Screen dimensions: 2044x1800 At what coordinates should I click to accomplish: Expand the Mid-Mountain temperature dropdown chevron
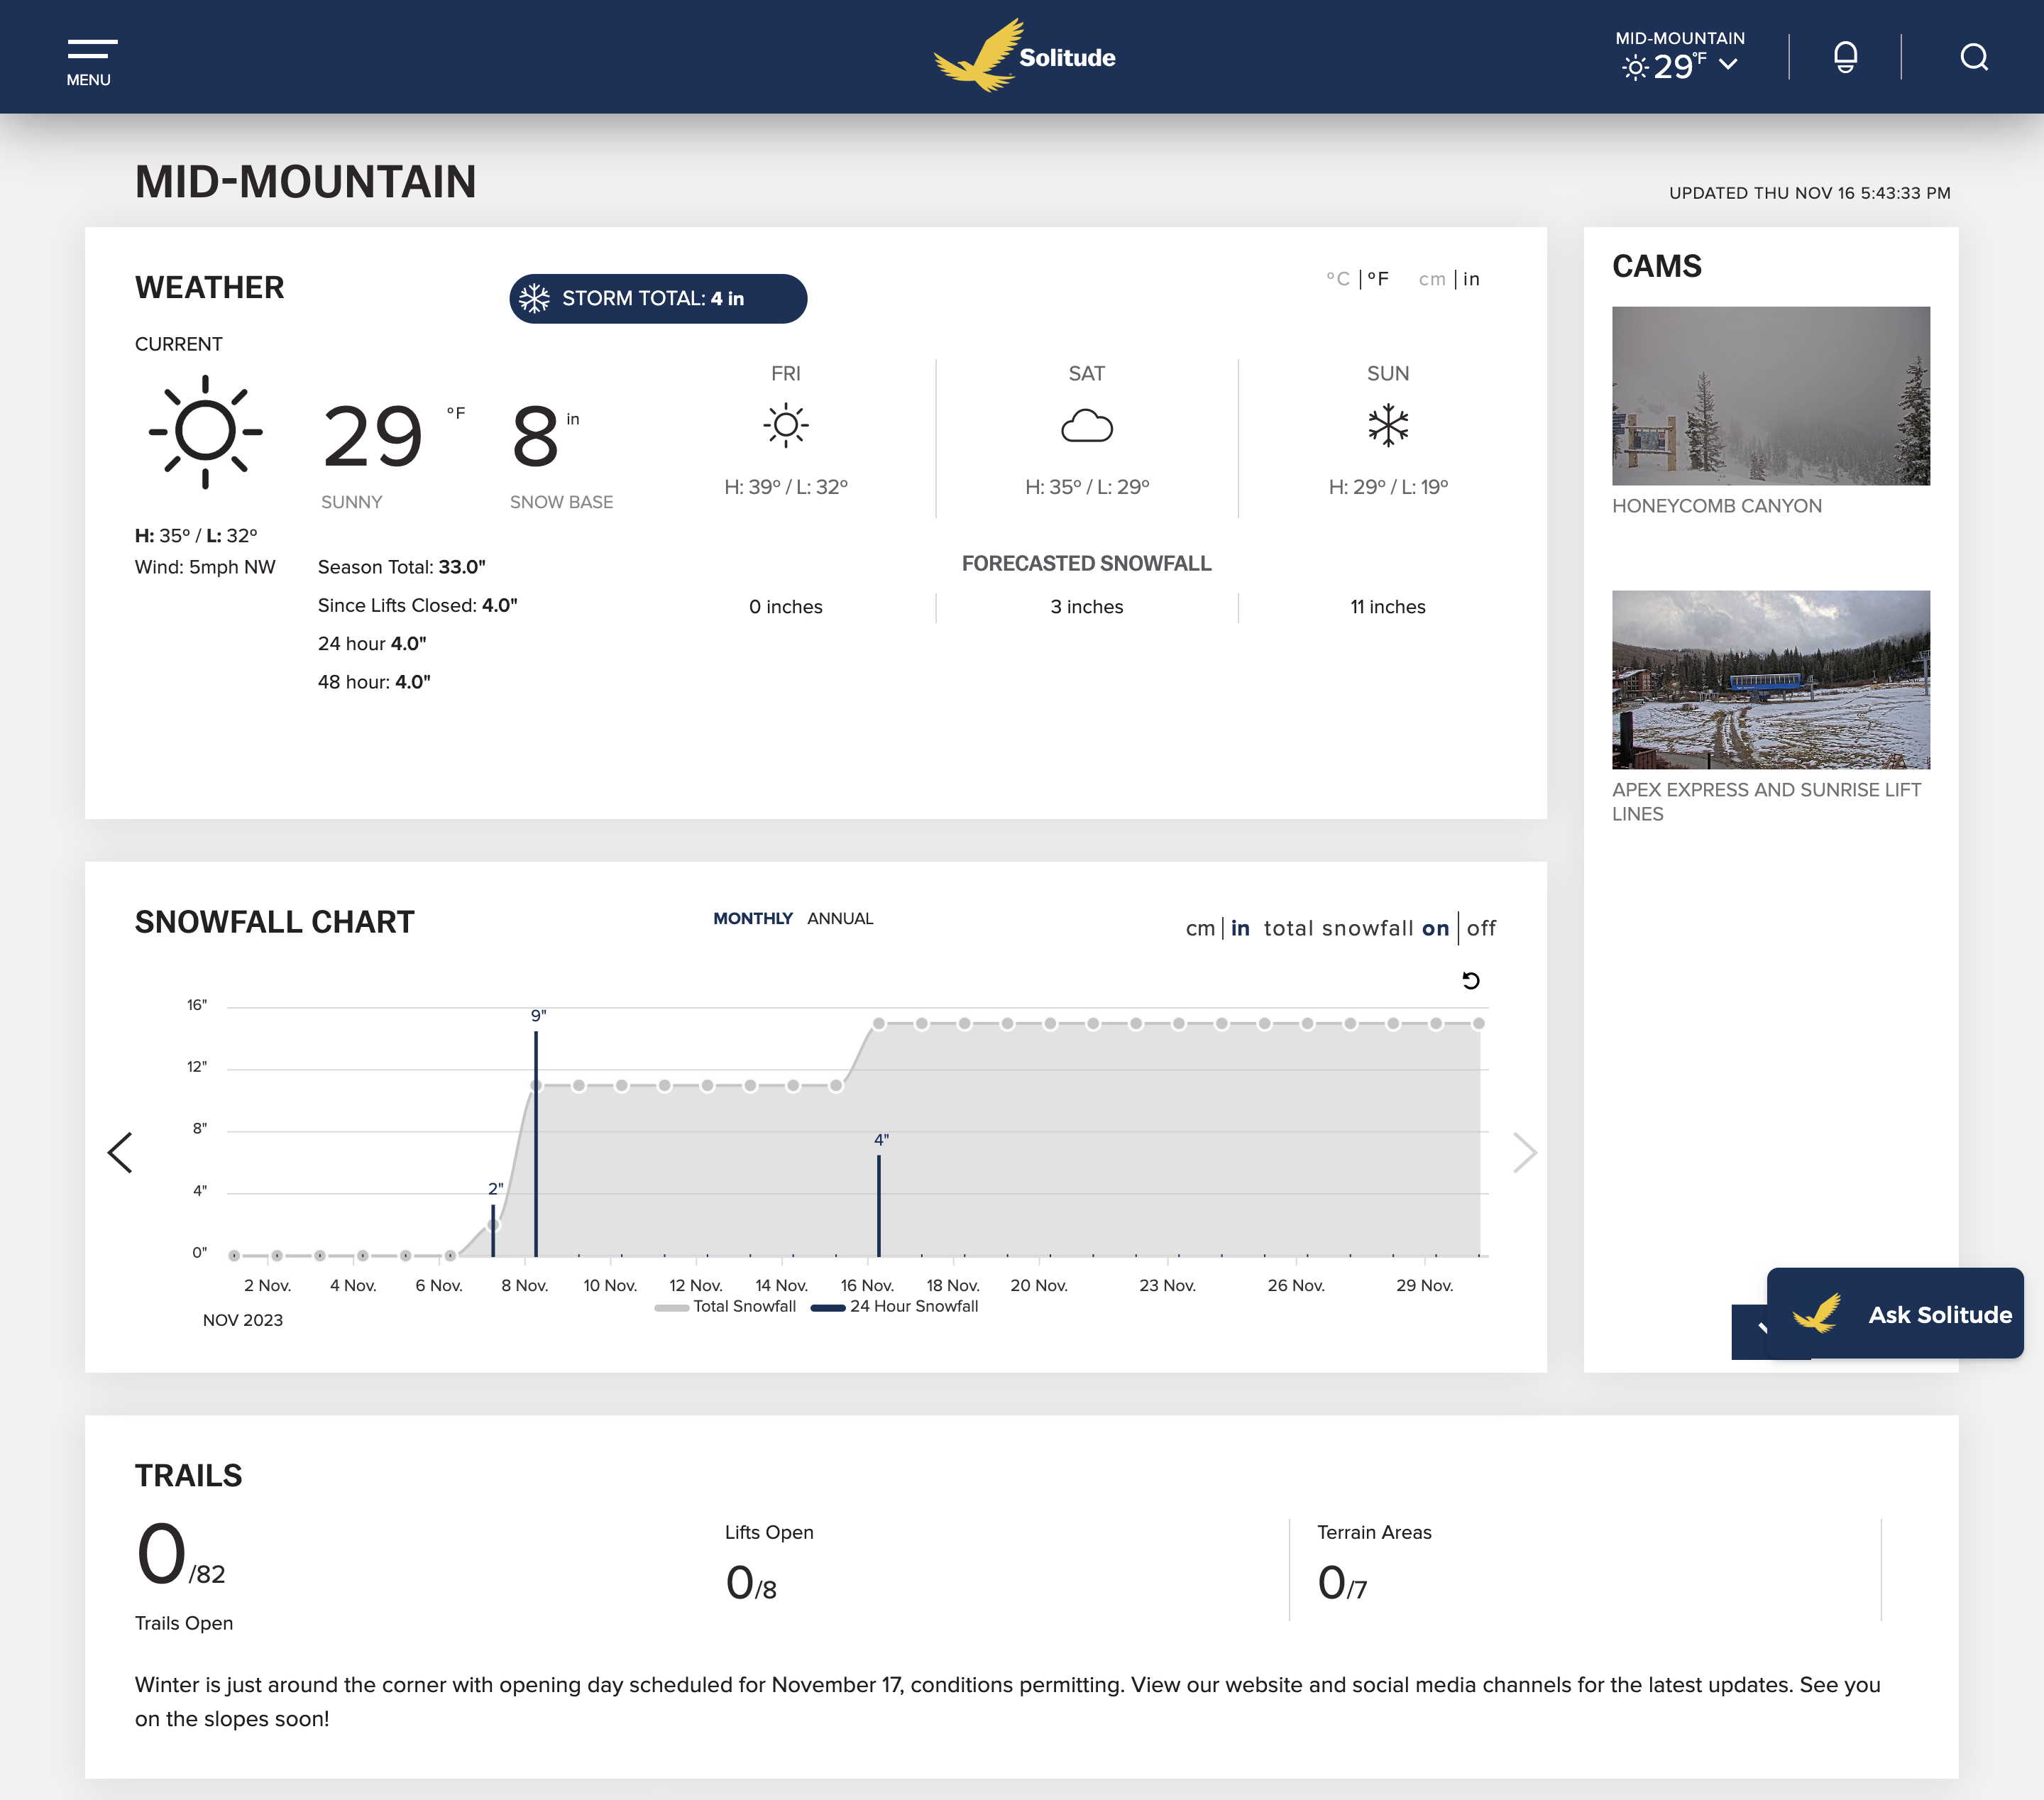[x=1728, y=65]
